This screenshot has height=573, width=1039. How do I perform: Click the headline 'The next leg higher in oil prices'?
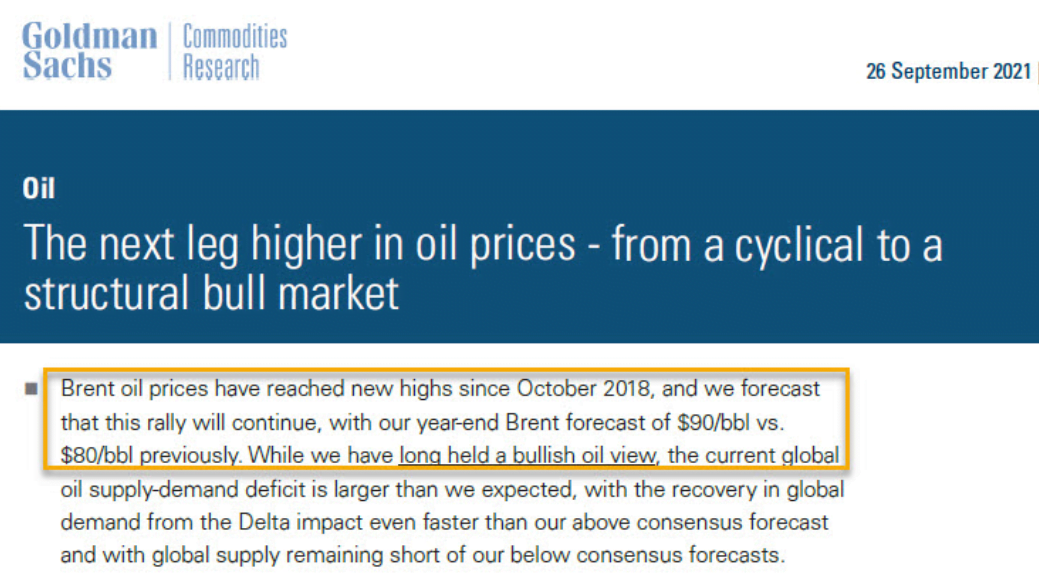pos(298,245)
